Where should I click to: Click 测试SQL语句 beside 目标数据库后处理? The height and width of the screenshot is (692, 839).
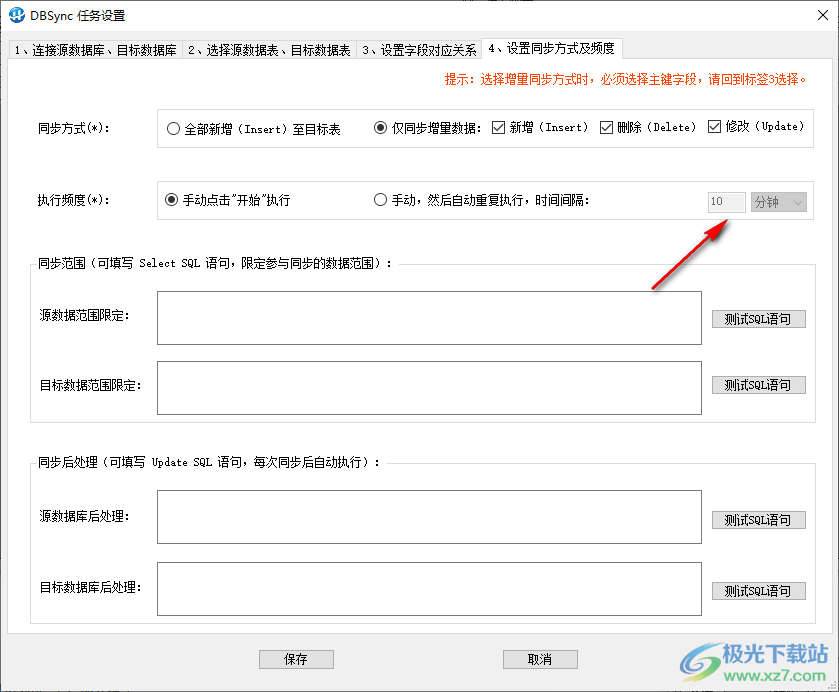coord(758,591)
